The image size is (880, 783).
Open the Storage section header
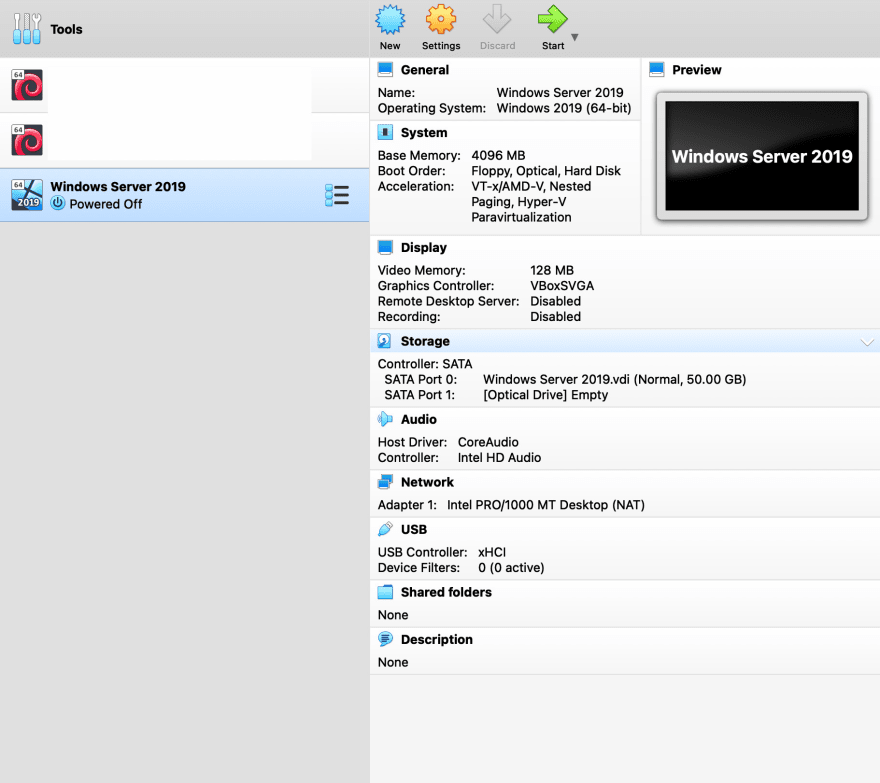click(x=425, y=341)
